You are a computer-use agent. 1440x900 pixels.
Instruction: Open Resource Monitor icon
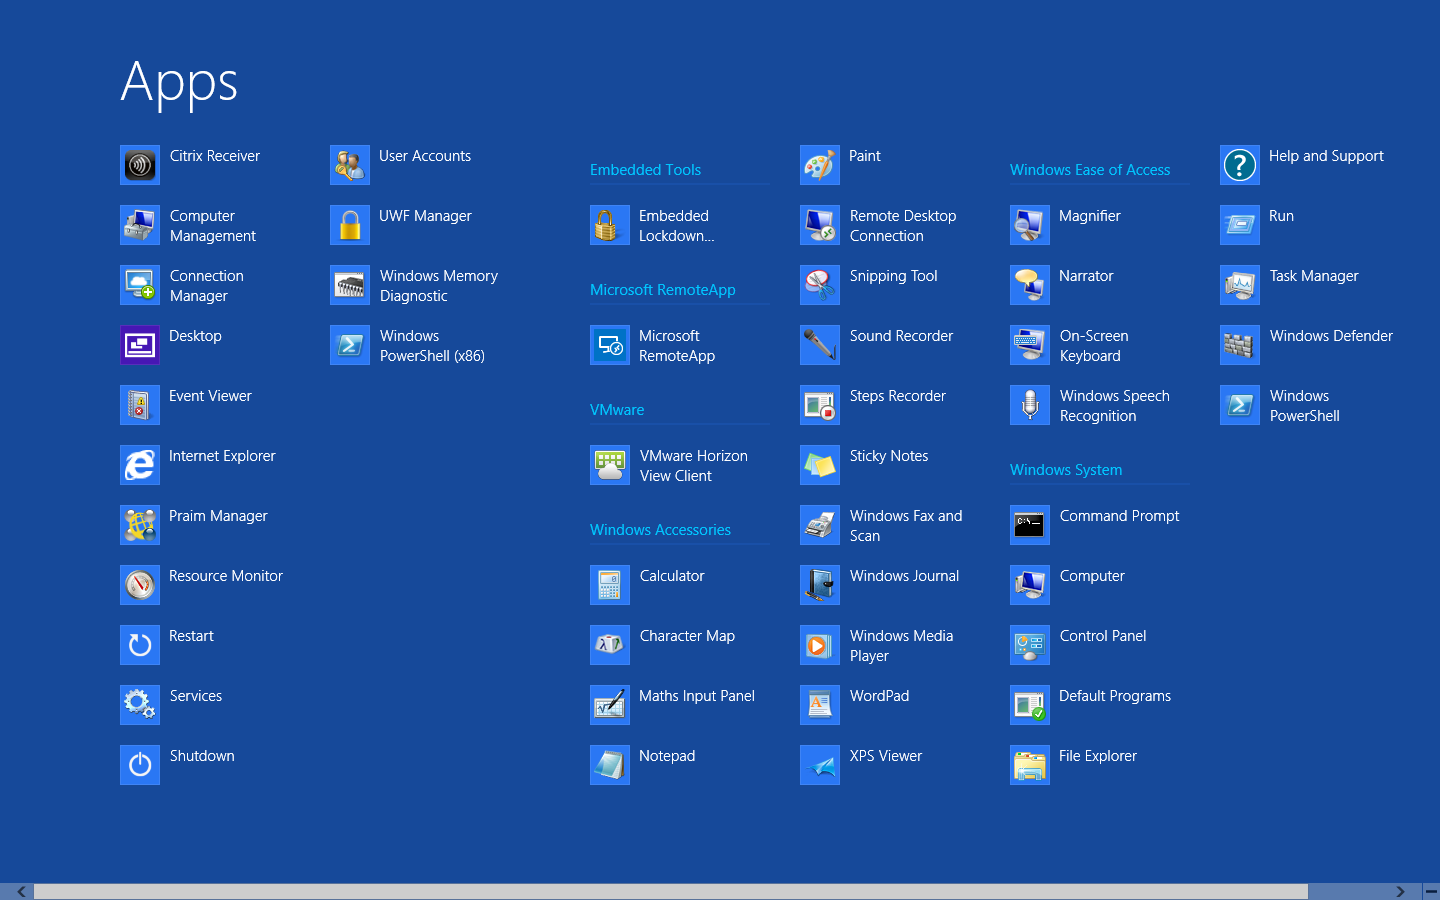click(x=140, y=585)
